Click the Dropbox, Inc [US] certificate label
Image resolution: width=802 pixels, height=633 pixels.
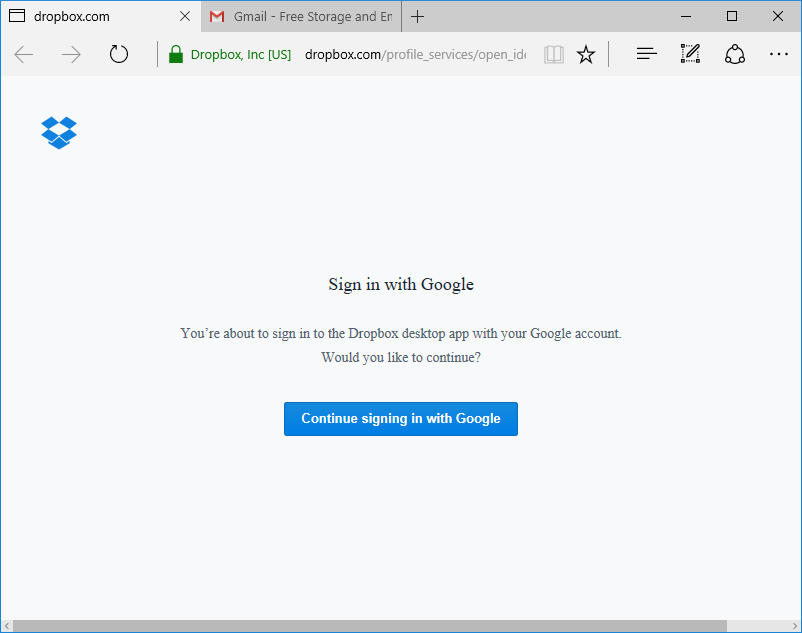240,54
